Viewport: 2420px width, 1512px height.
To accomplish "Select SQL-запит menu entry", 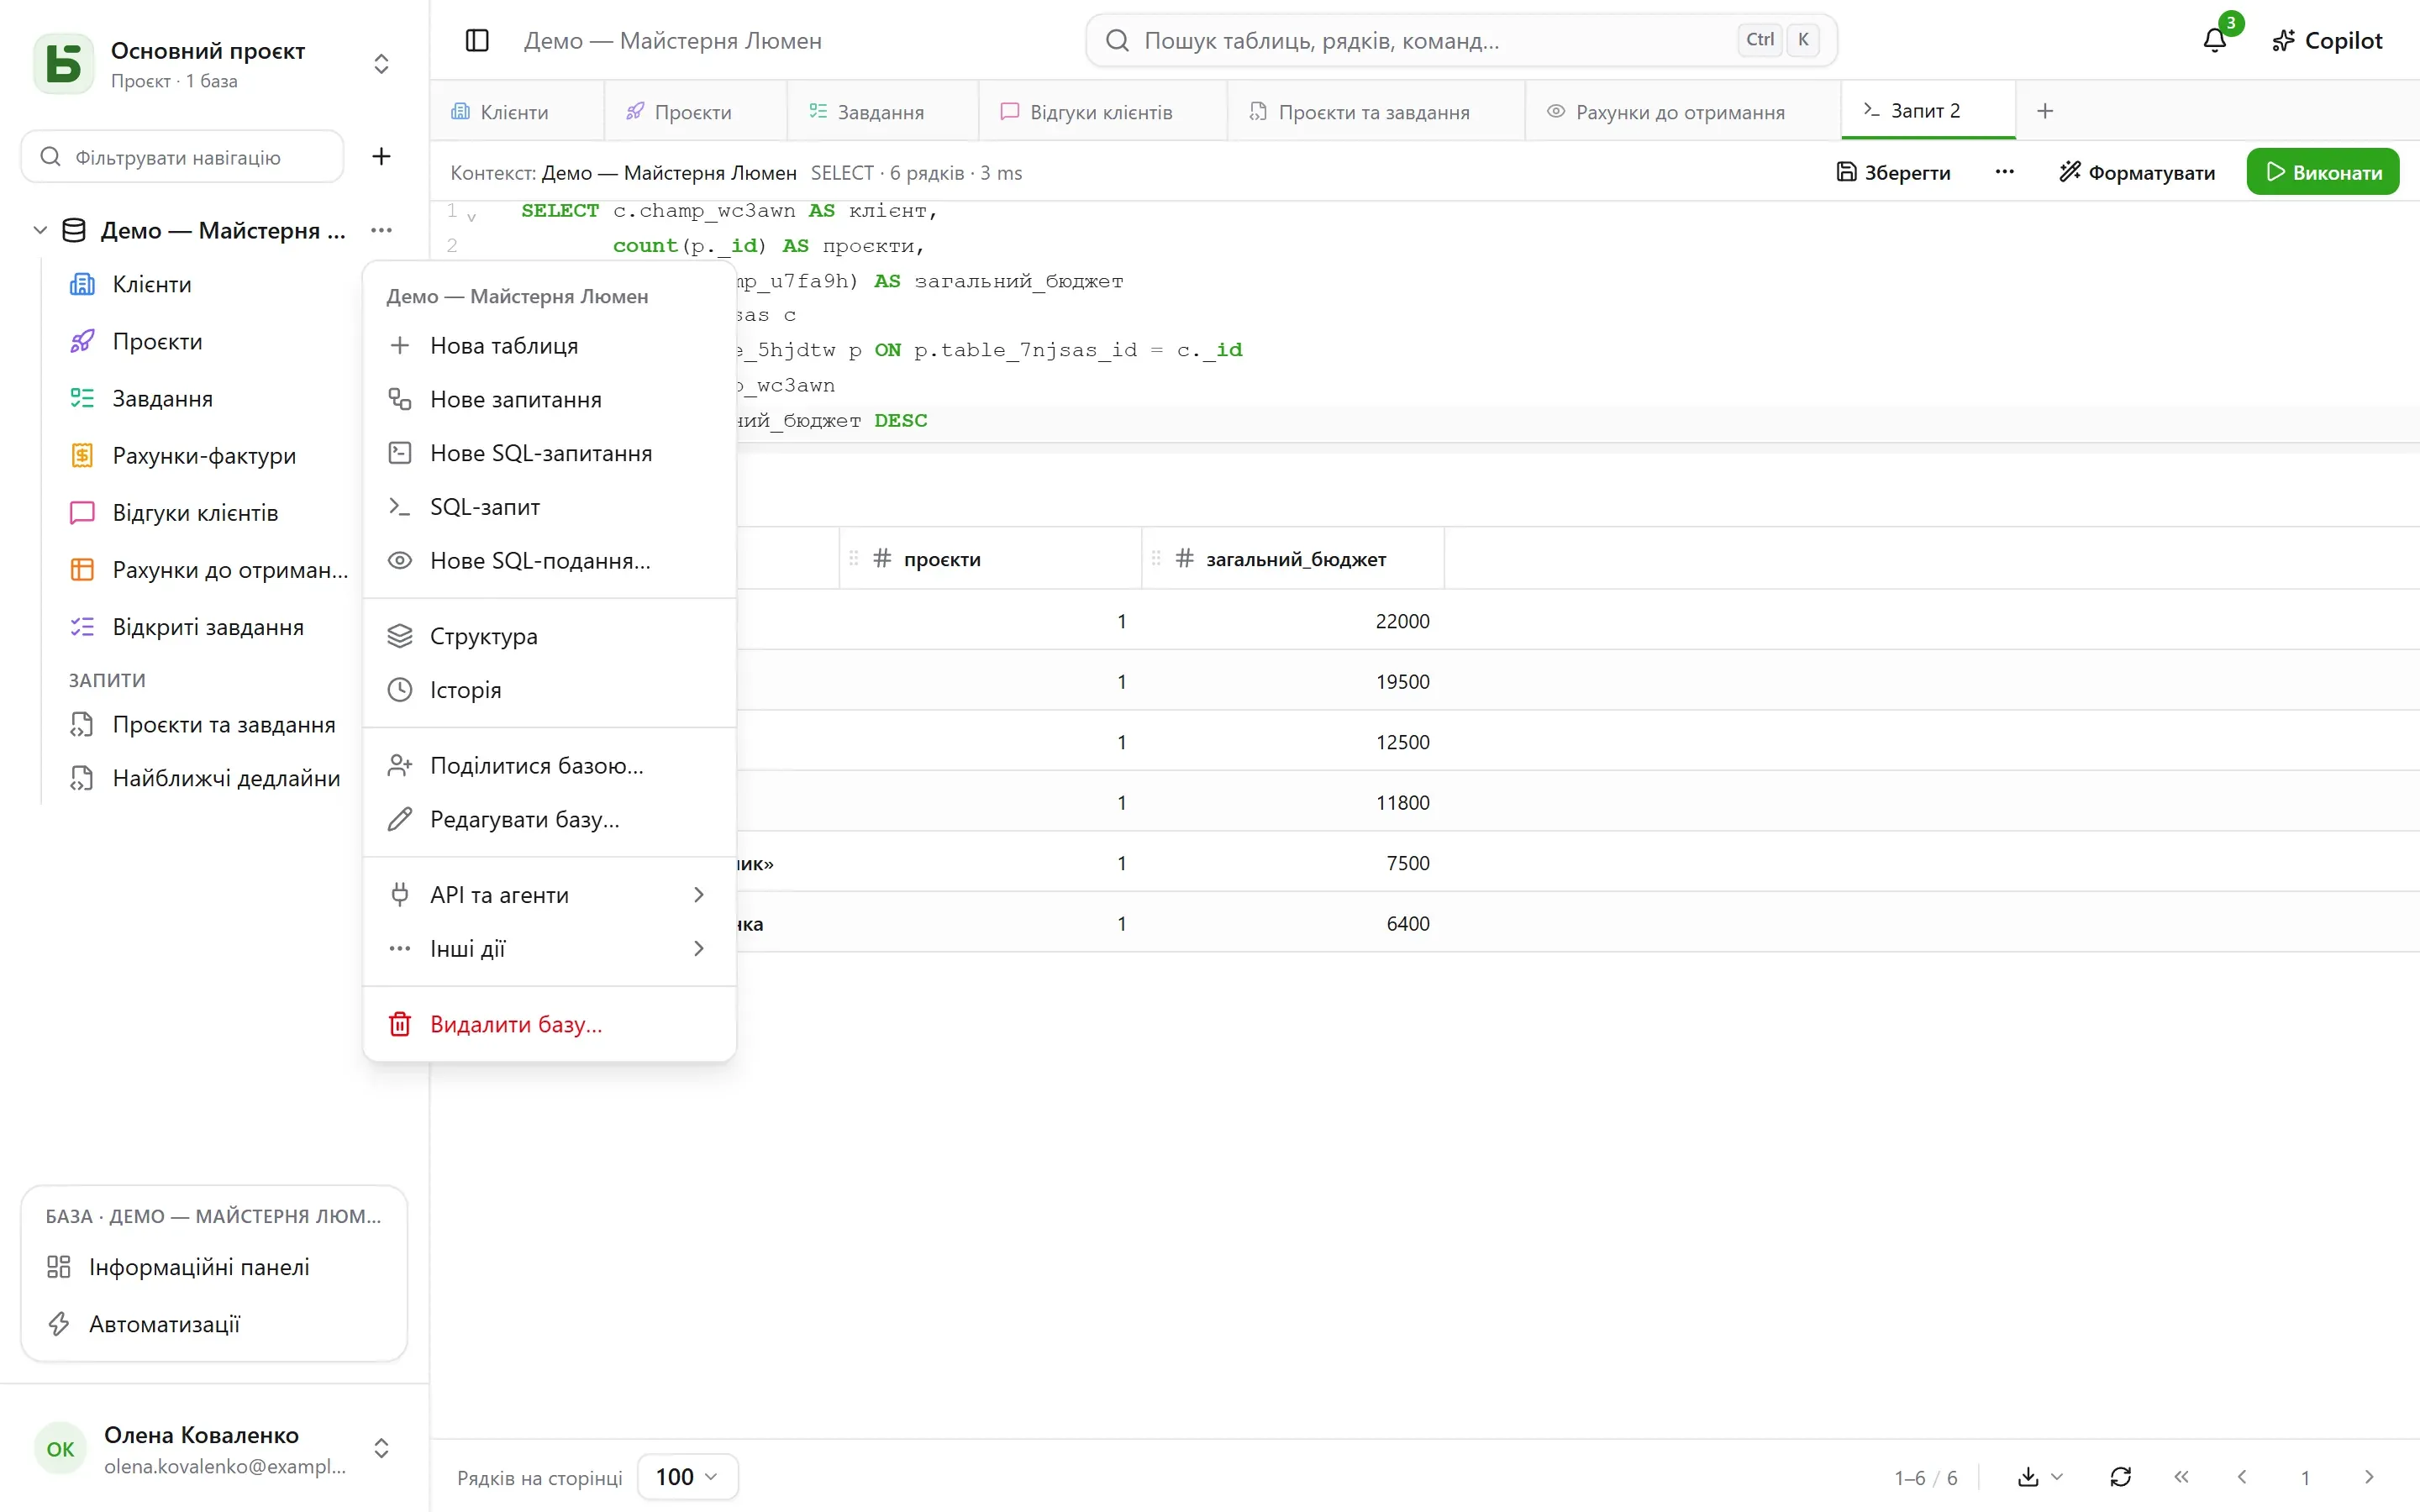I will click(x=549, y=507).
